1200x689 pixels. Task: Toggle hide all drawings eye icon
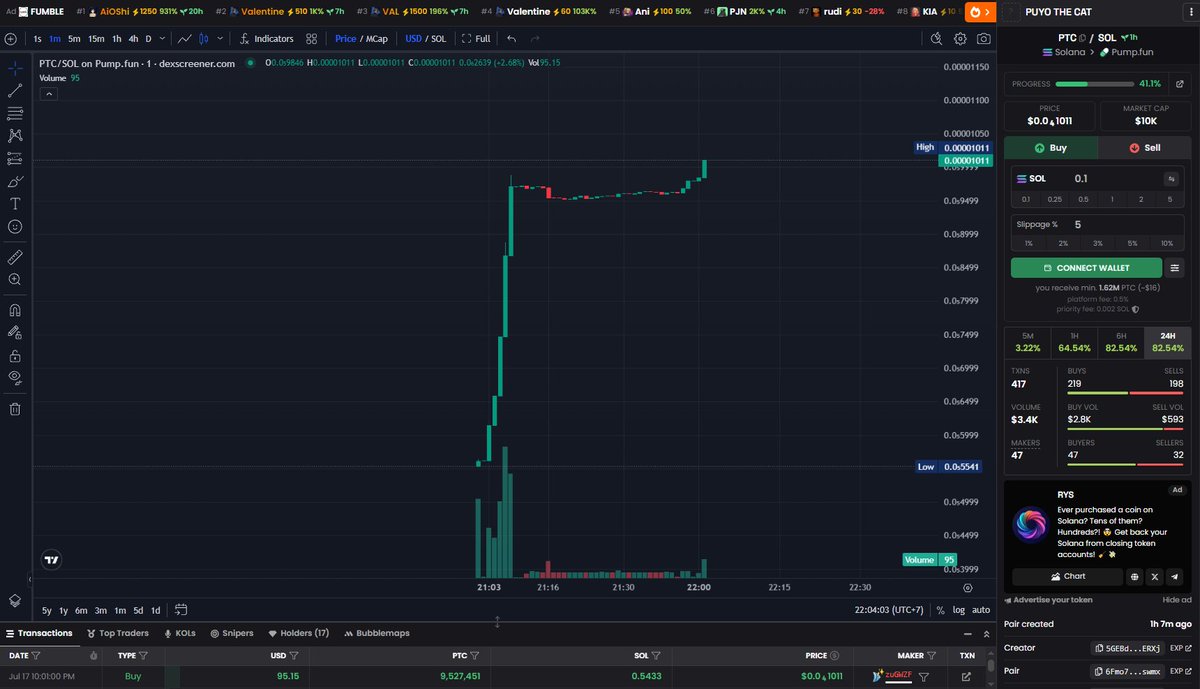click(x=15, y=377)
